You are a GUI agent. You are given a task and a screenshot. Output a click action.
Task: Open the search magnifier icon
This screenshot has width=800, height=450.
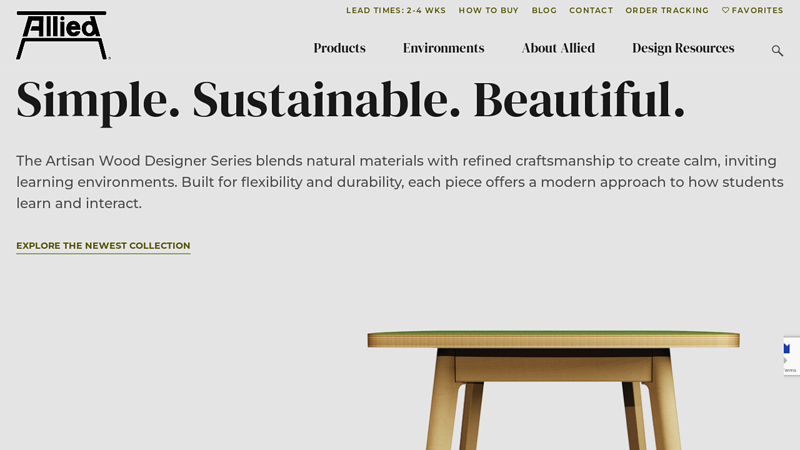(777, 51)
